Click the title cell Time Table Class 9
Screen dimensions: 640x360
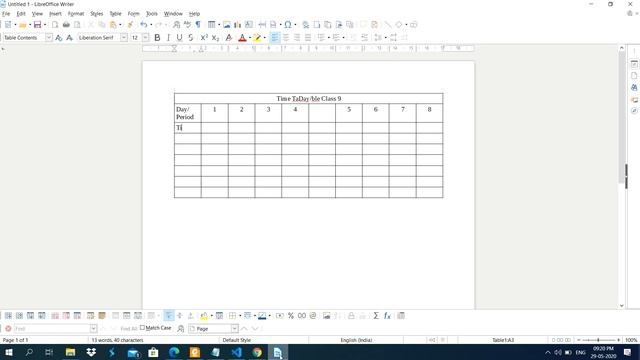tap(309, 98)
